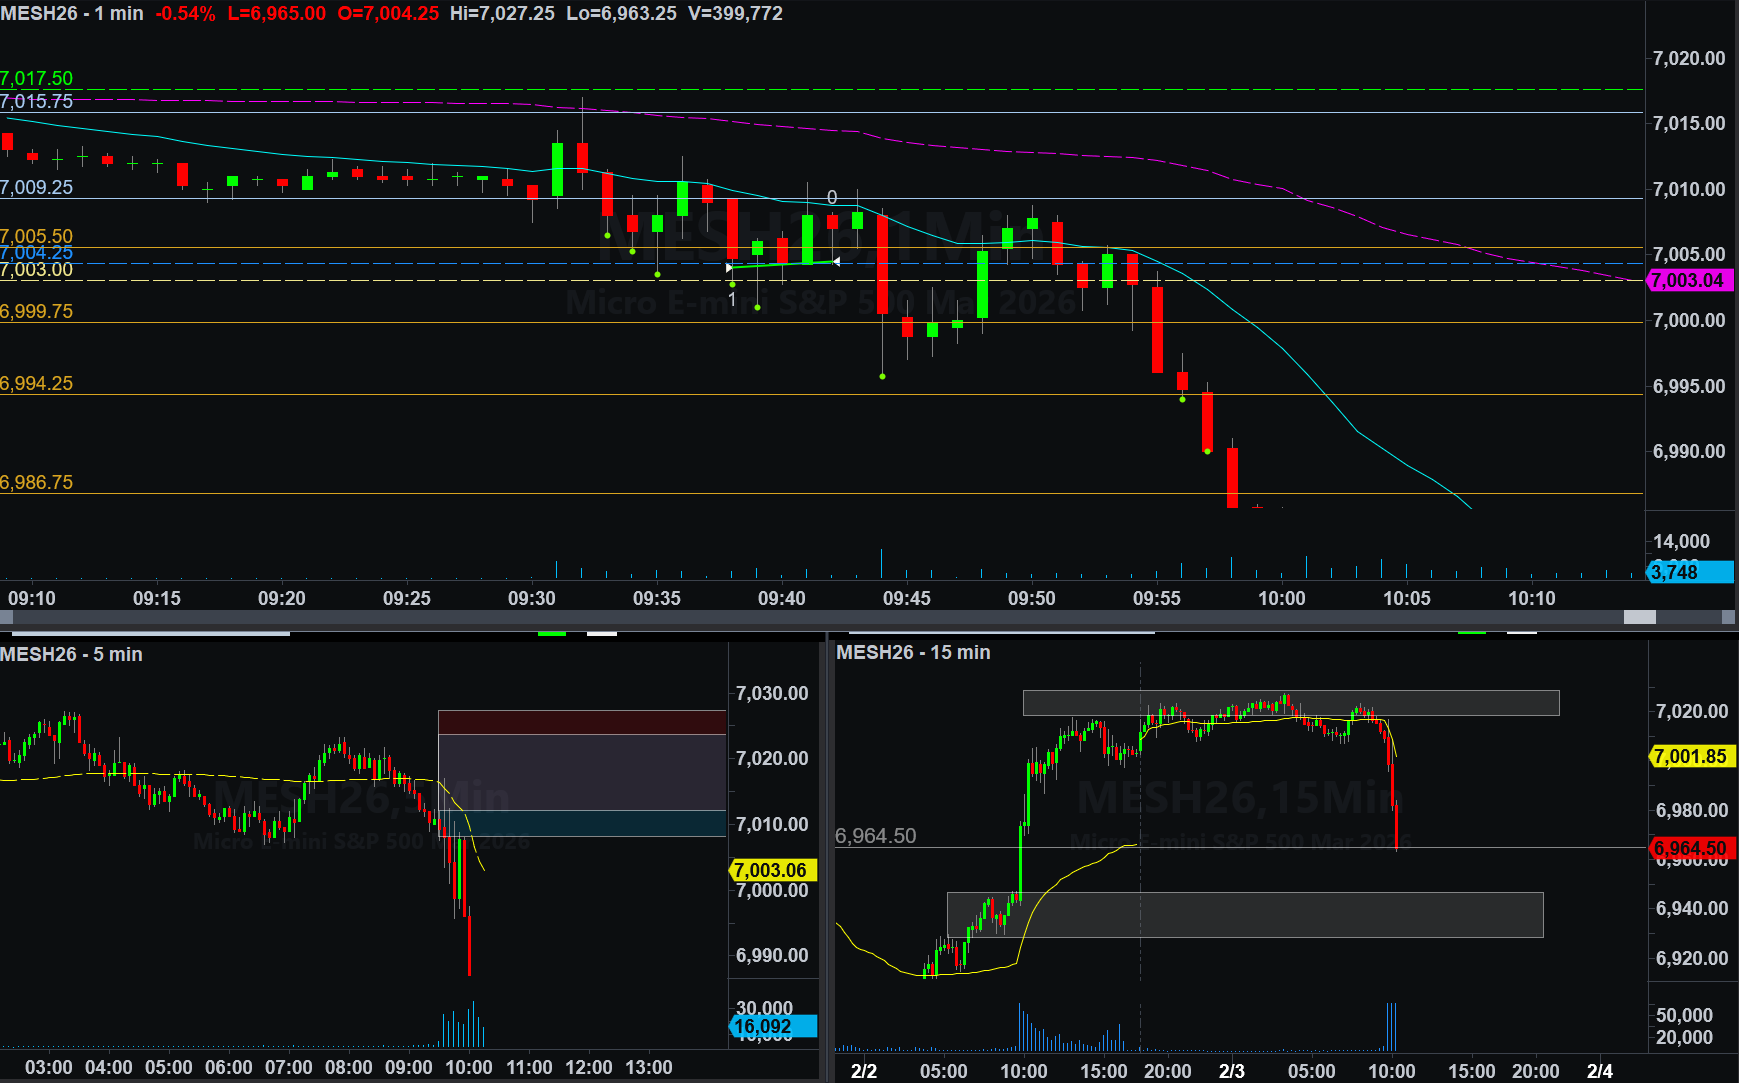This screenshot has height=1083, width=1739.
Task: Click the red 6,964.50 price tag
Action: click(x=1690, y=848)
